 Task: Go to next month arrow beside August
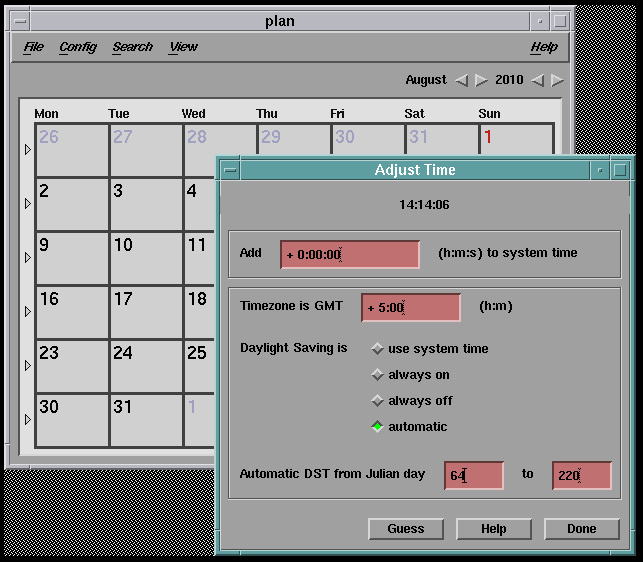[x=481, y=80]
